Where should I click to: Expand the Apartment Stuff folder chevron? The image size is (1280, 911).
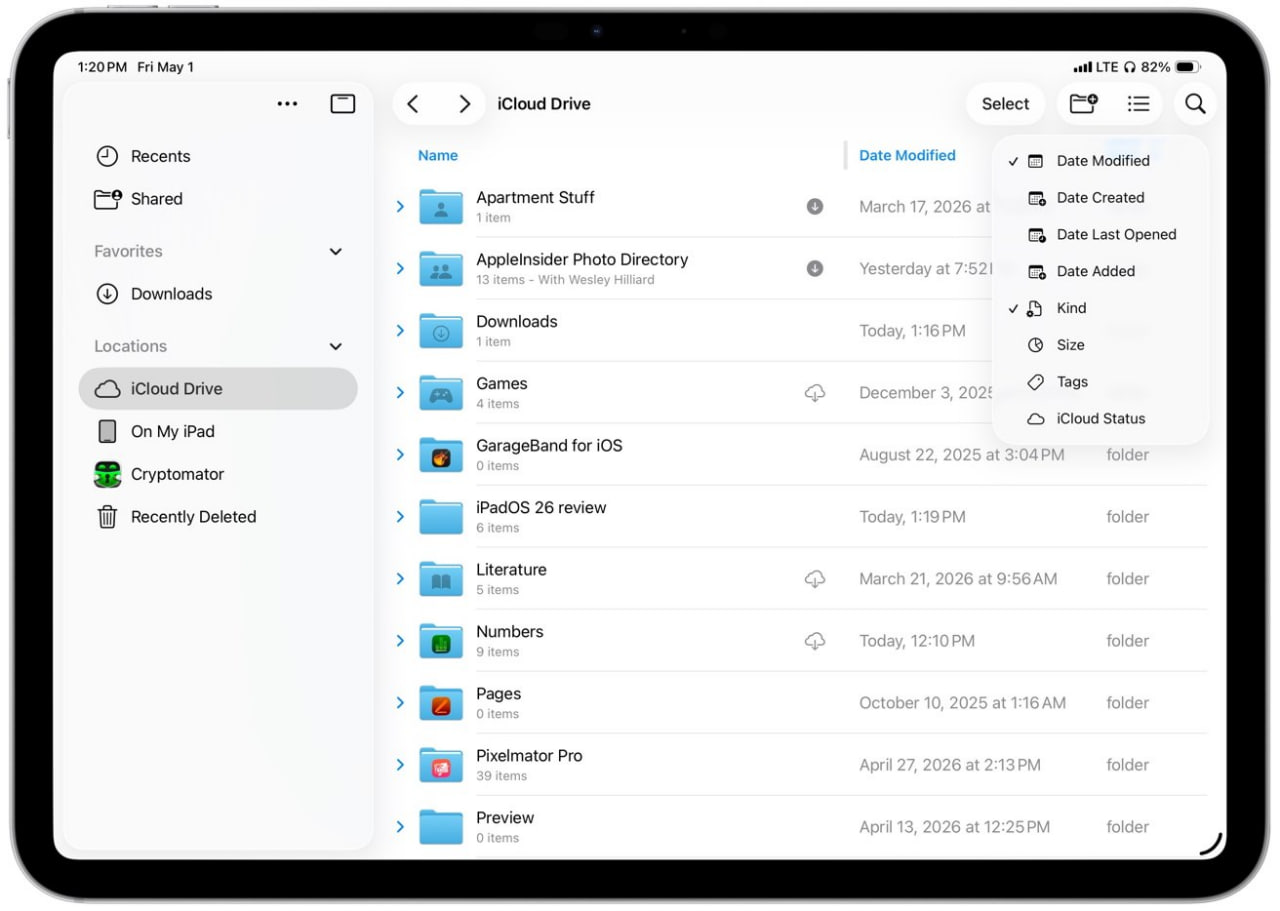click(x=400, y=206)
